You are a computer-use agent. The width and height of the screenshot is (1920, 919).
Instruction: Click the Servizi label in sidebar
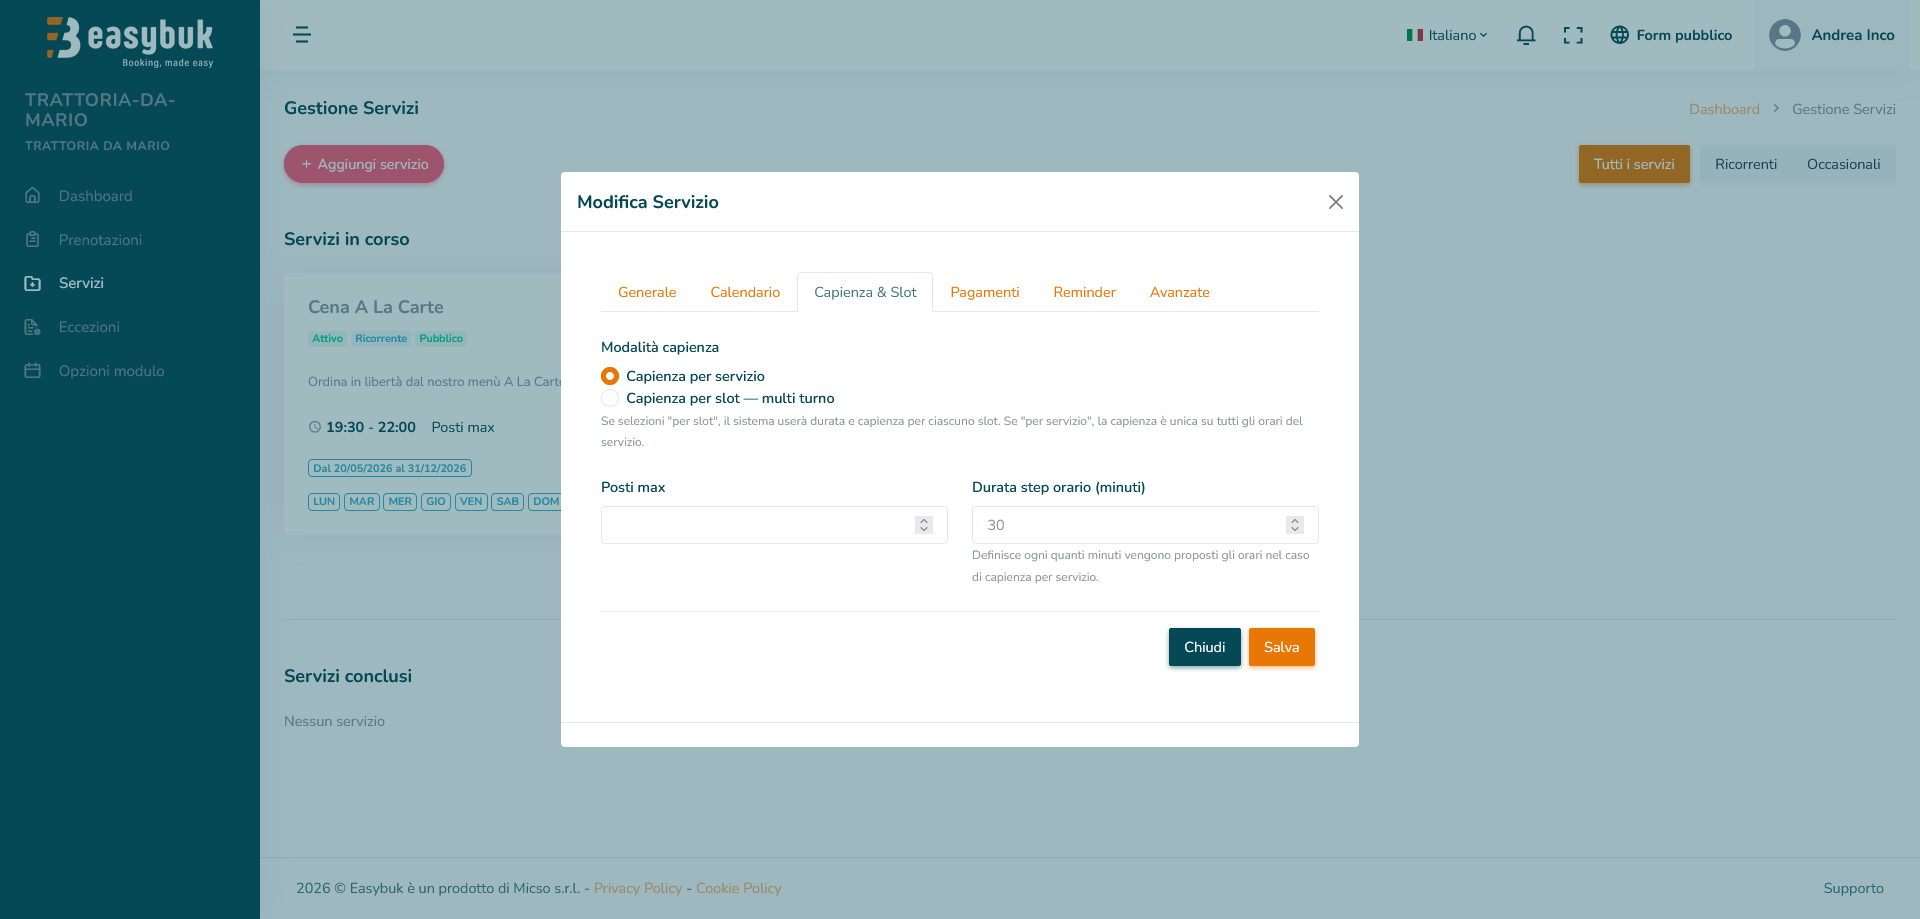coord(81,283)
